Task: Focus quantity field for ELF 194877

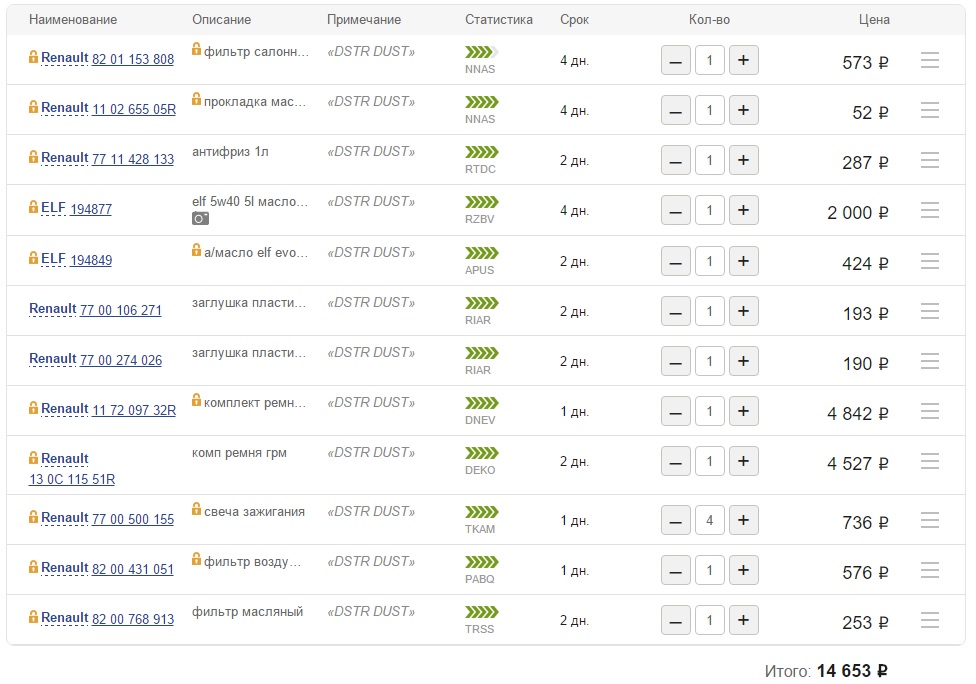Action: (x=710, y=210)
